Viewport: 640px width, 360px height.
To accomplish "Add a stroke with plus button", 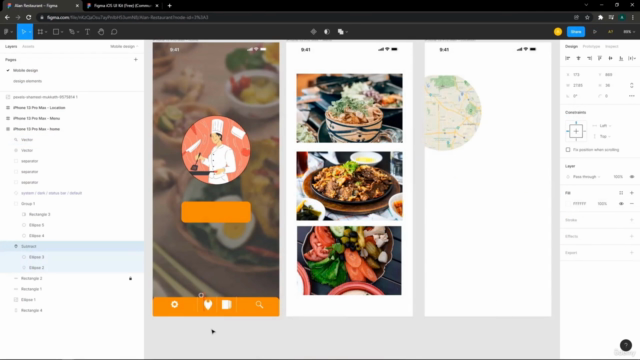I will 632,220.
